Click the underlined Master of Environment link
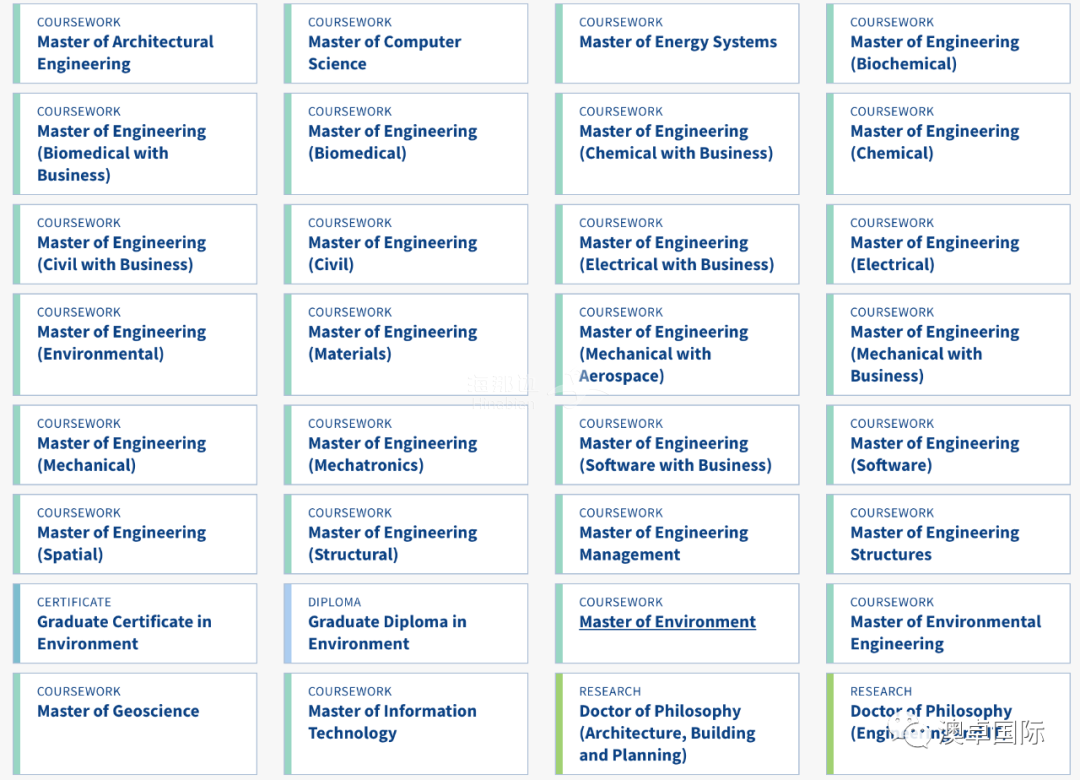 tap(667, 622)
